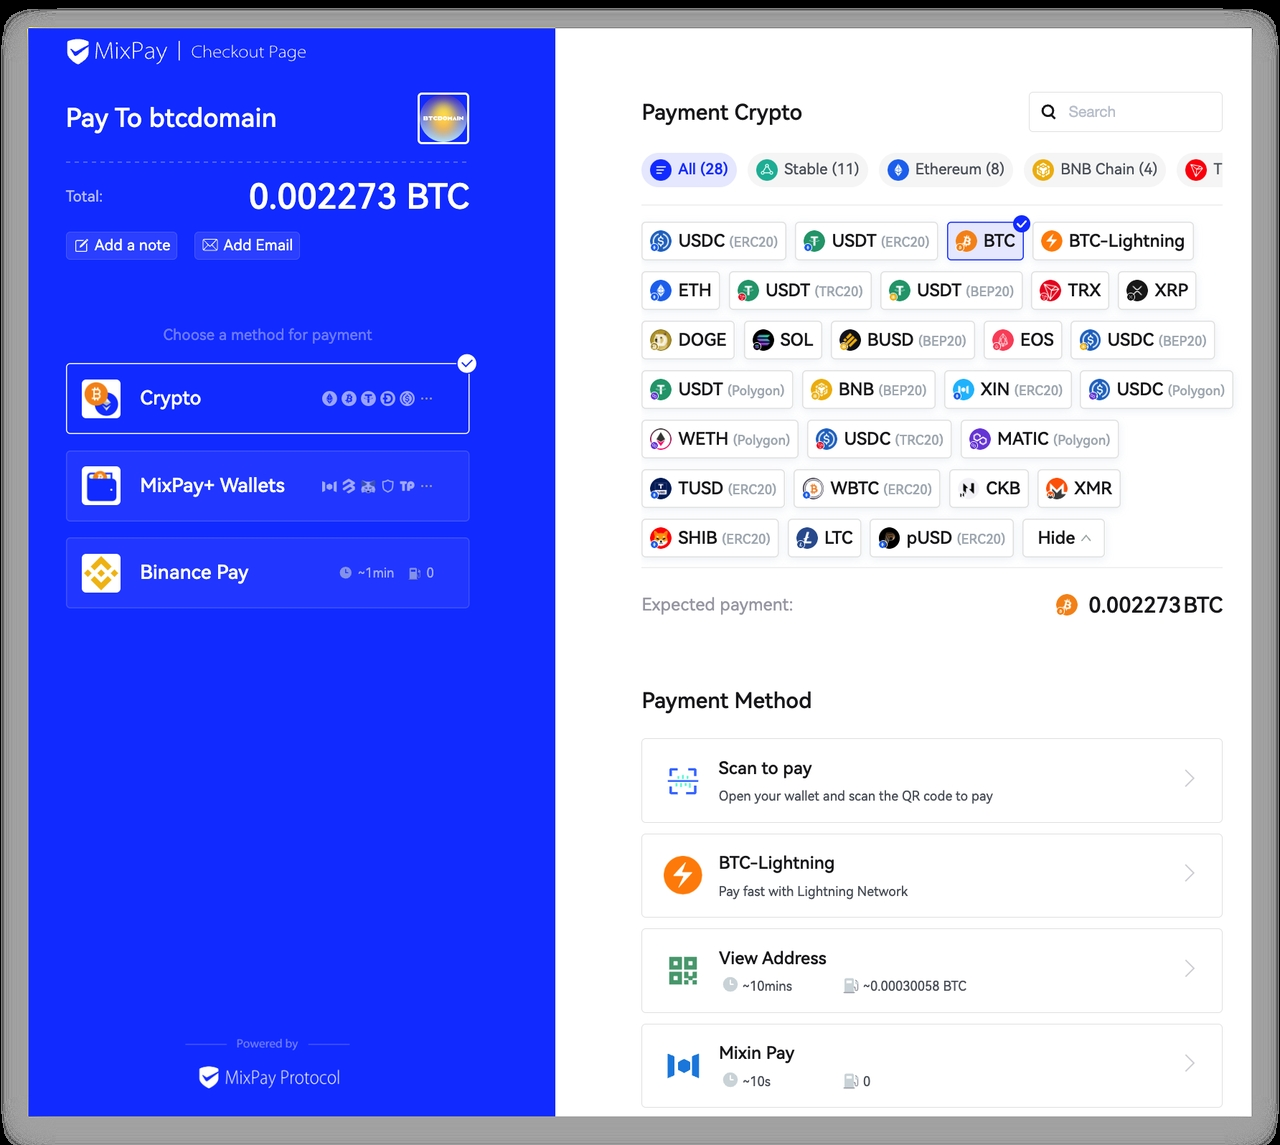Click the Crypto method Bitcoin icon
1280x1145 pixels.
[x=101, y=398]
